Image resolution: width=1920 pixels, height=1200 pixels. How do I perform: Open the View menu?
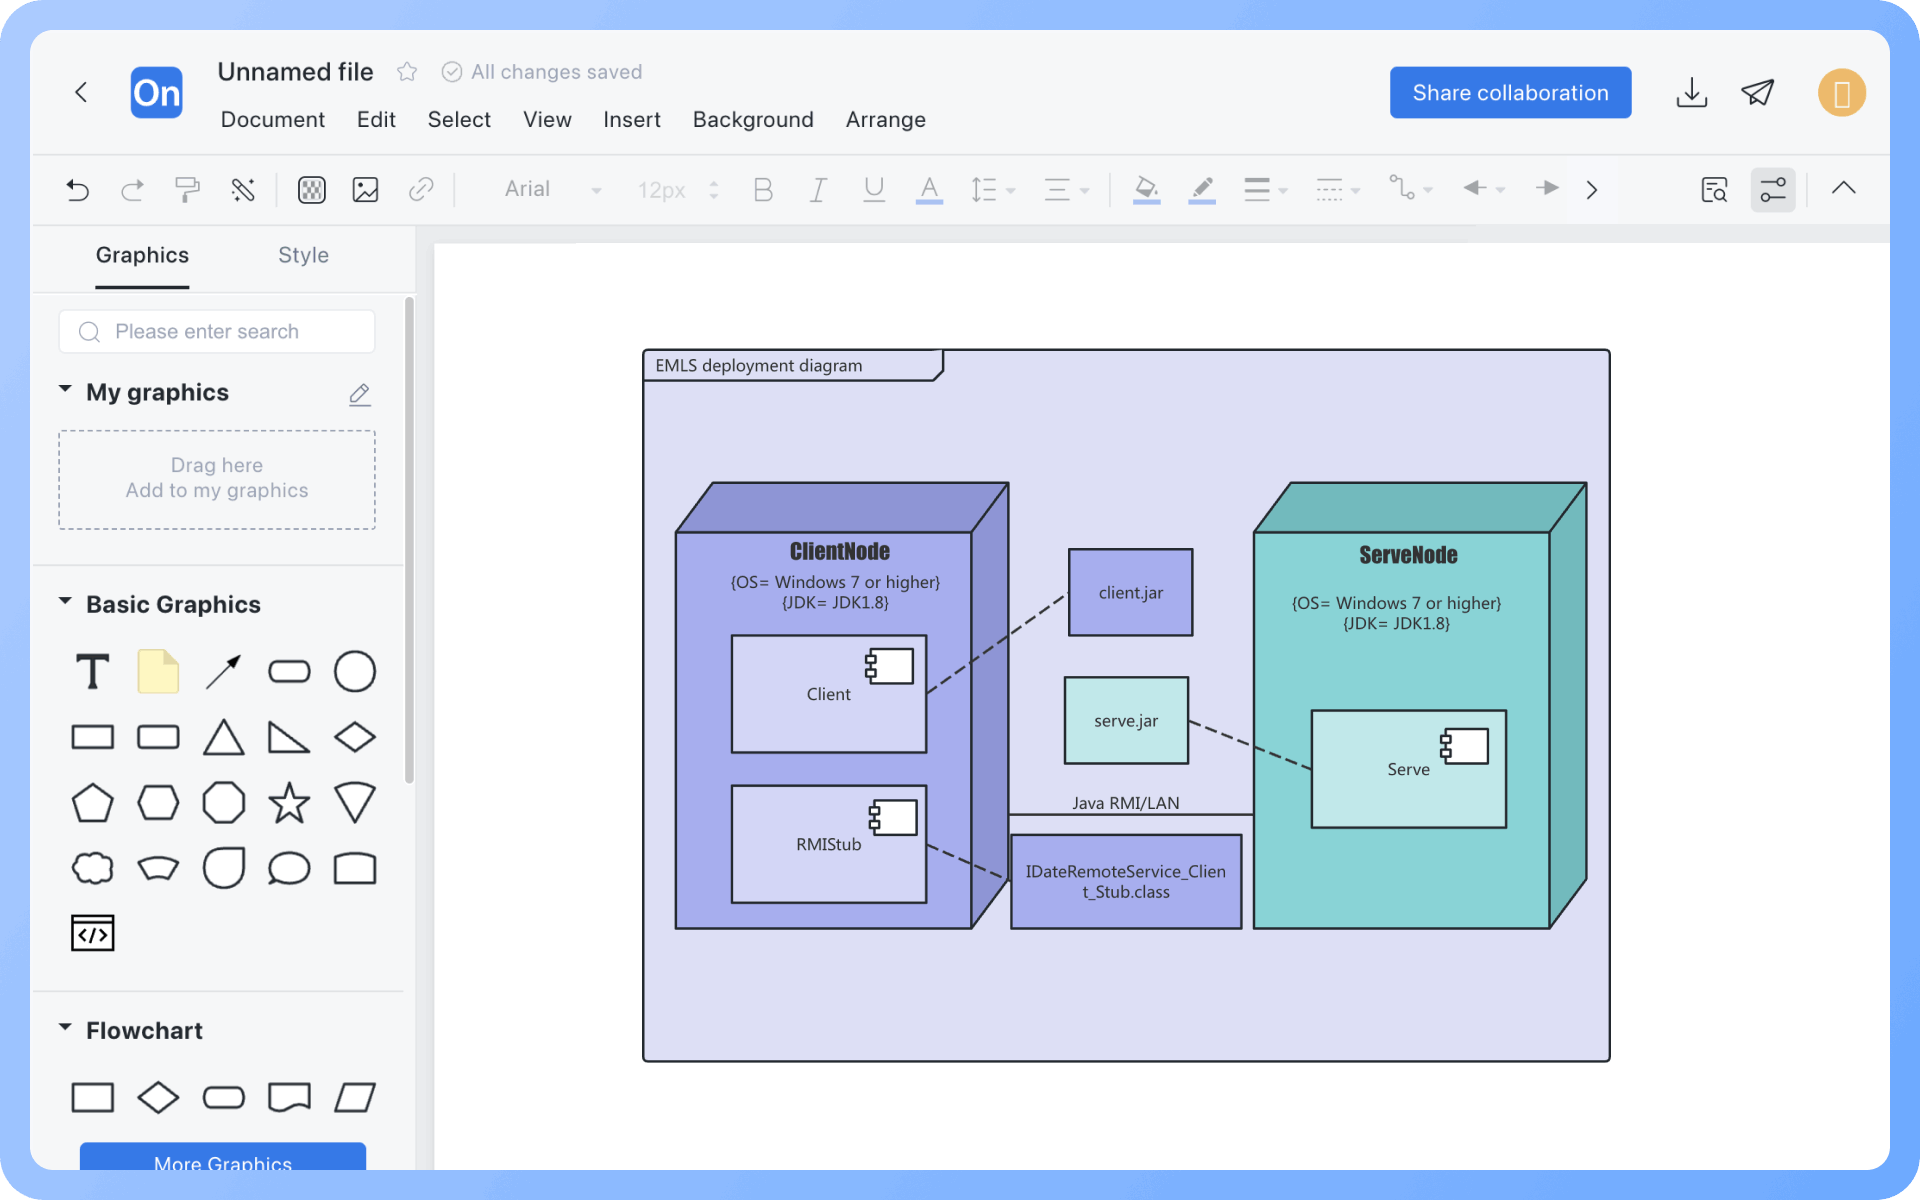[547, 120]
